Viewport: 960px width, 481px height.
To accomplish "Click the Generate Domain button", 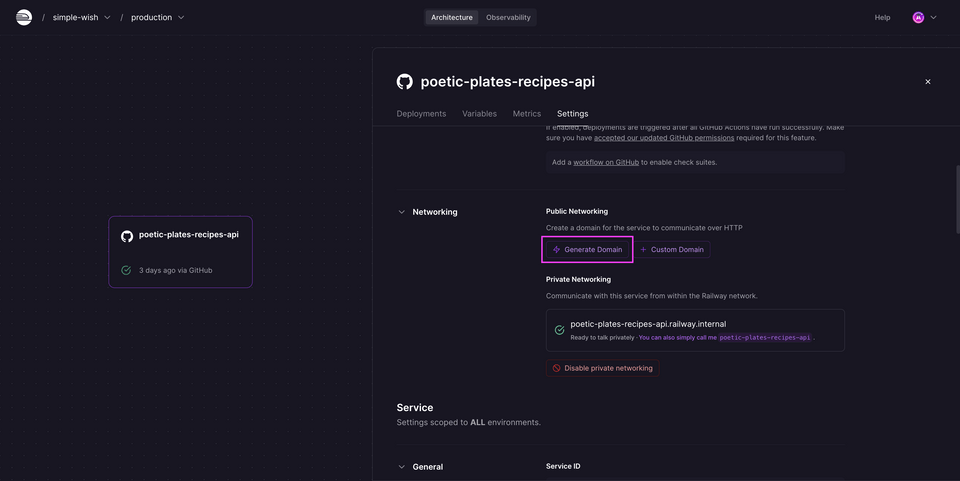I will pos(587,250).
